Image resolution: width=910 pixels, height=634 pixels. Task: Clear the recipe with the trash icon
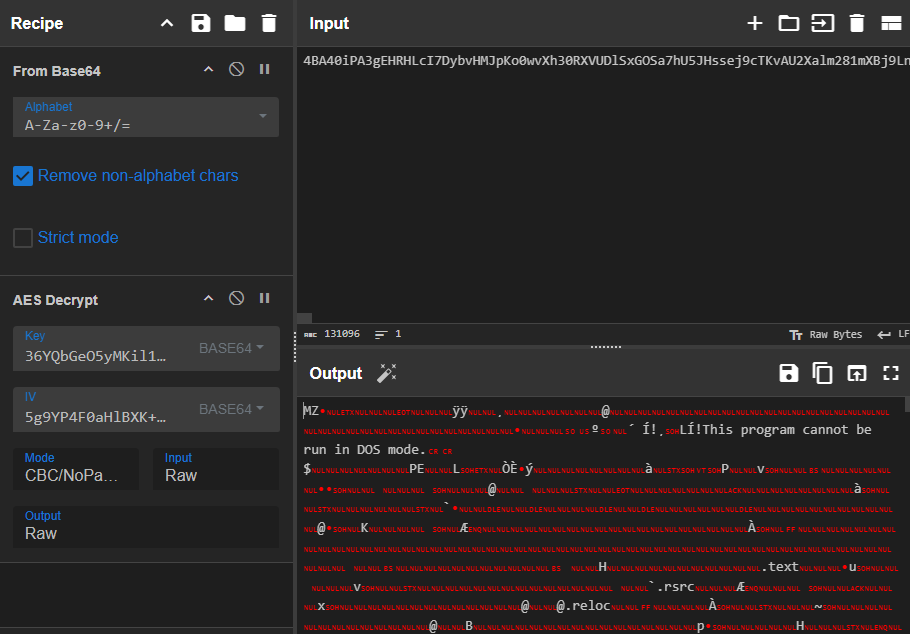[268, 23]
